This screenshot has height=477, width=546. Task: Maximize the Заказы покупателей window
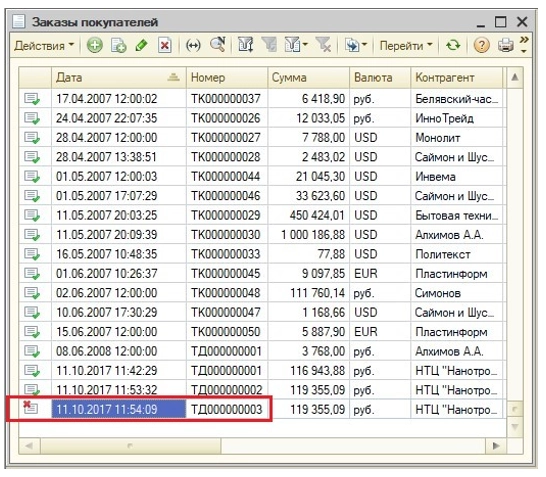[x=501, y=22]
